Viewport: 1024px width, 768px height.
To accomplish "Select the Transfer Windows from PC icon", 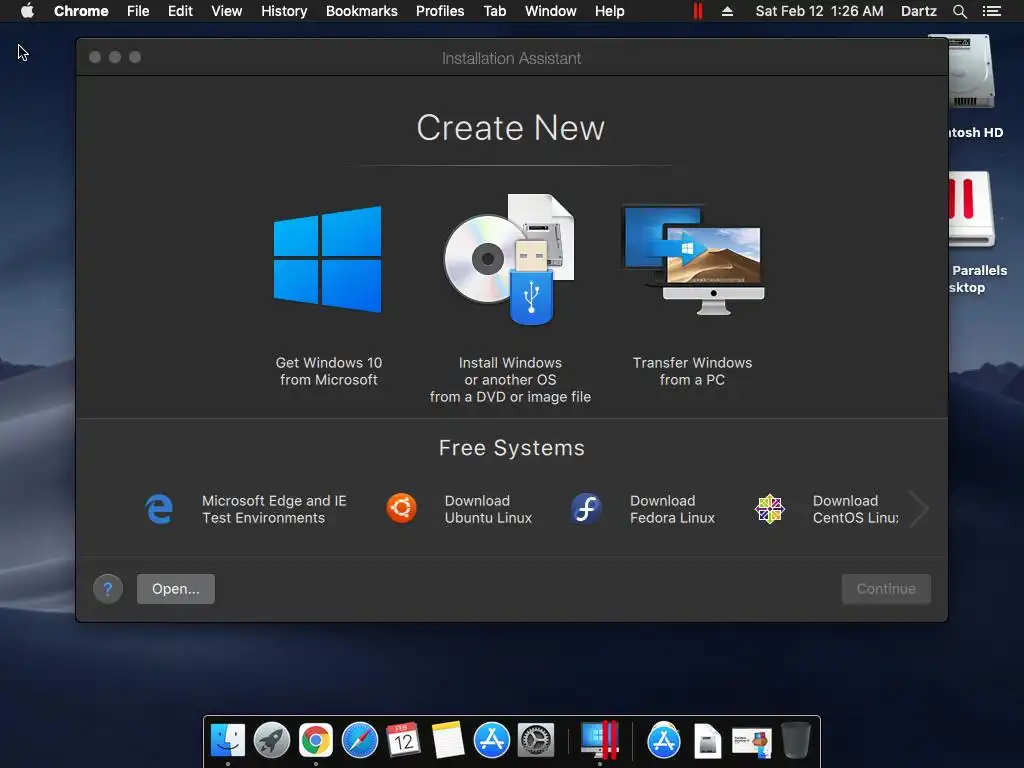I will (x=693, y=259).
